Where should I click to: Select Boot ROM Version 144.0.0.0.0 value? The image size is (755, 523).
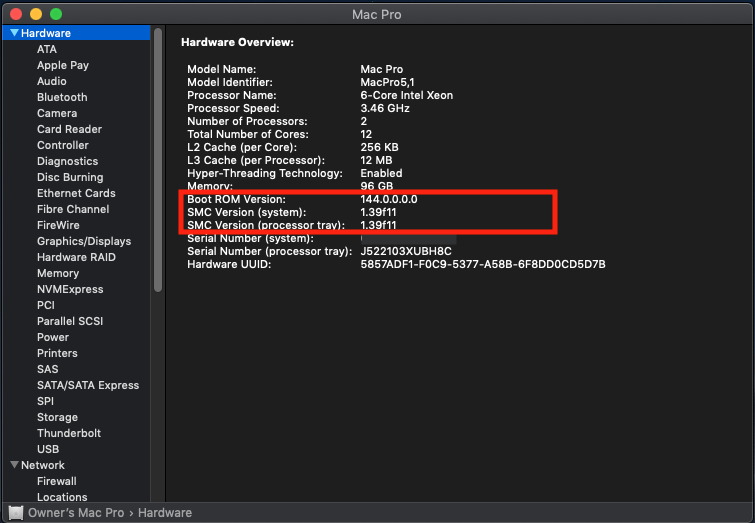(389, 199)
